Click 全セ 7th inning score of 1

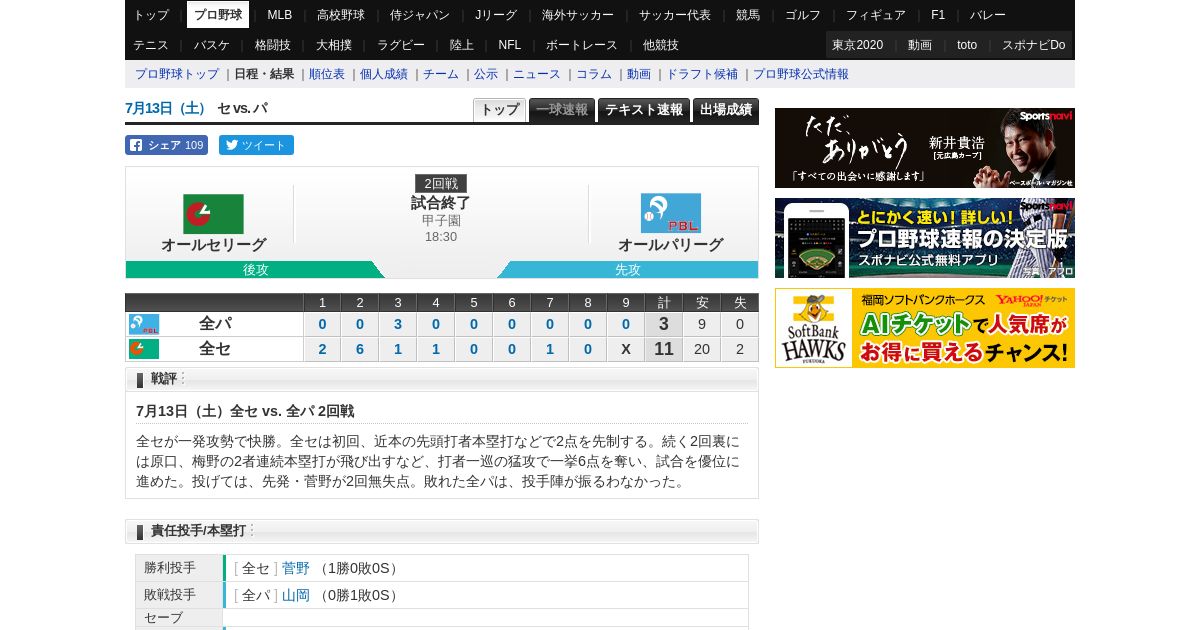point(550,349)
